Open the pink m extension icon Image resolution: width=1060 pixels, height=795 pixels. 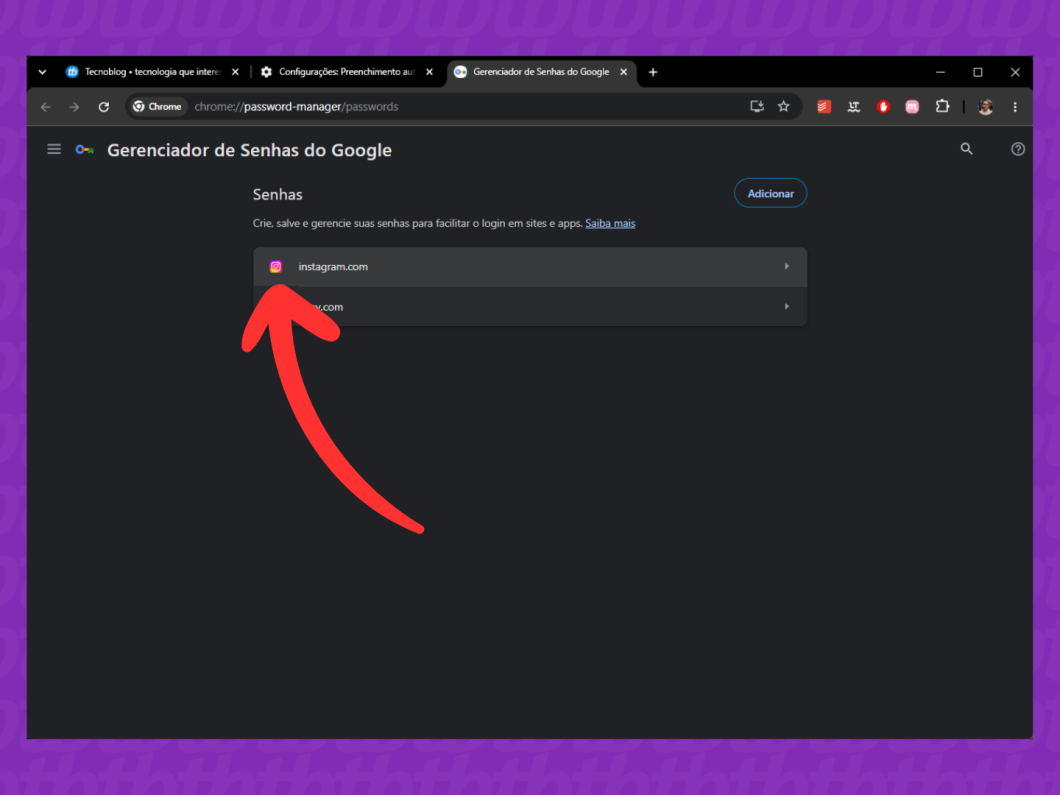point(912,107)
